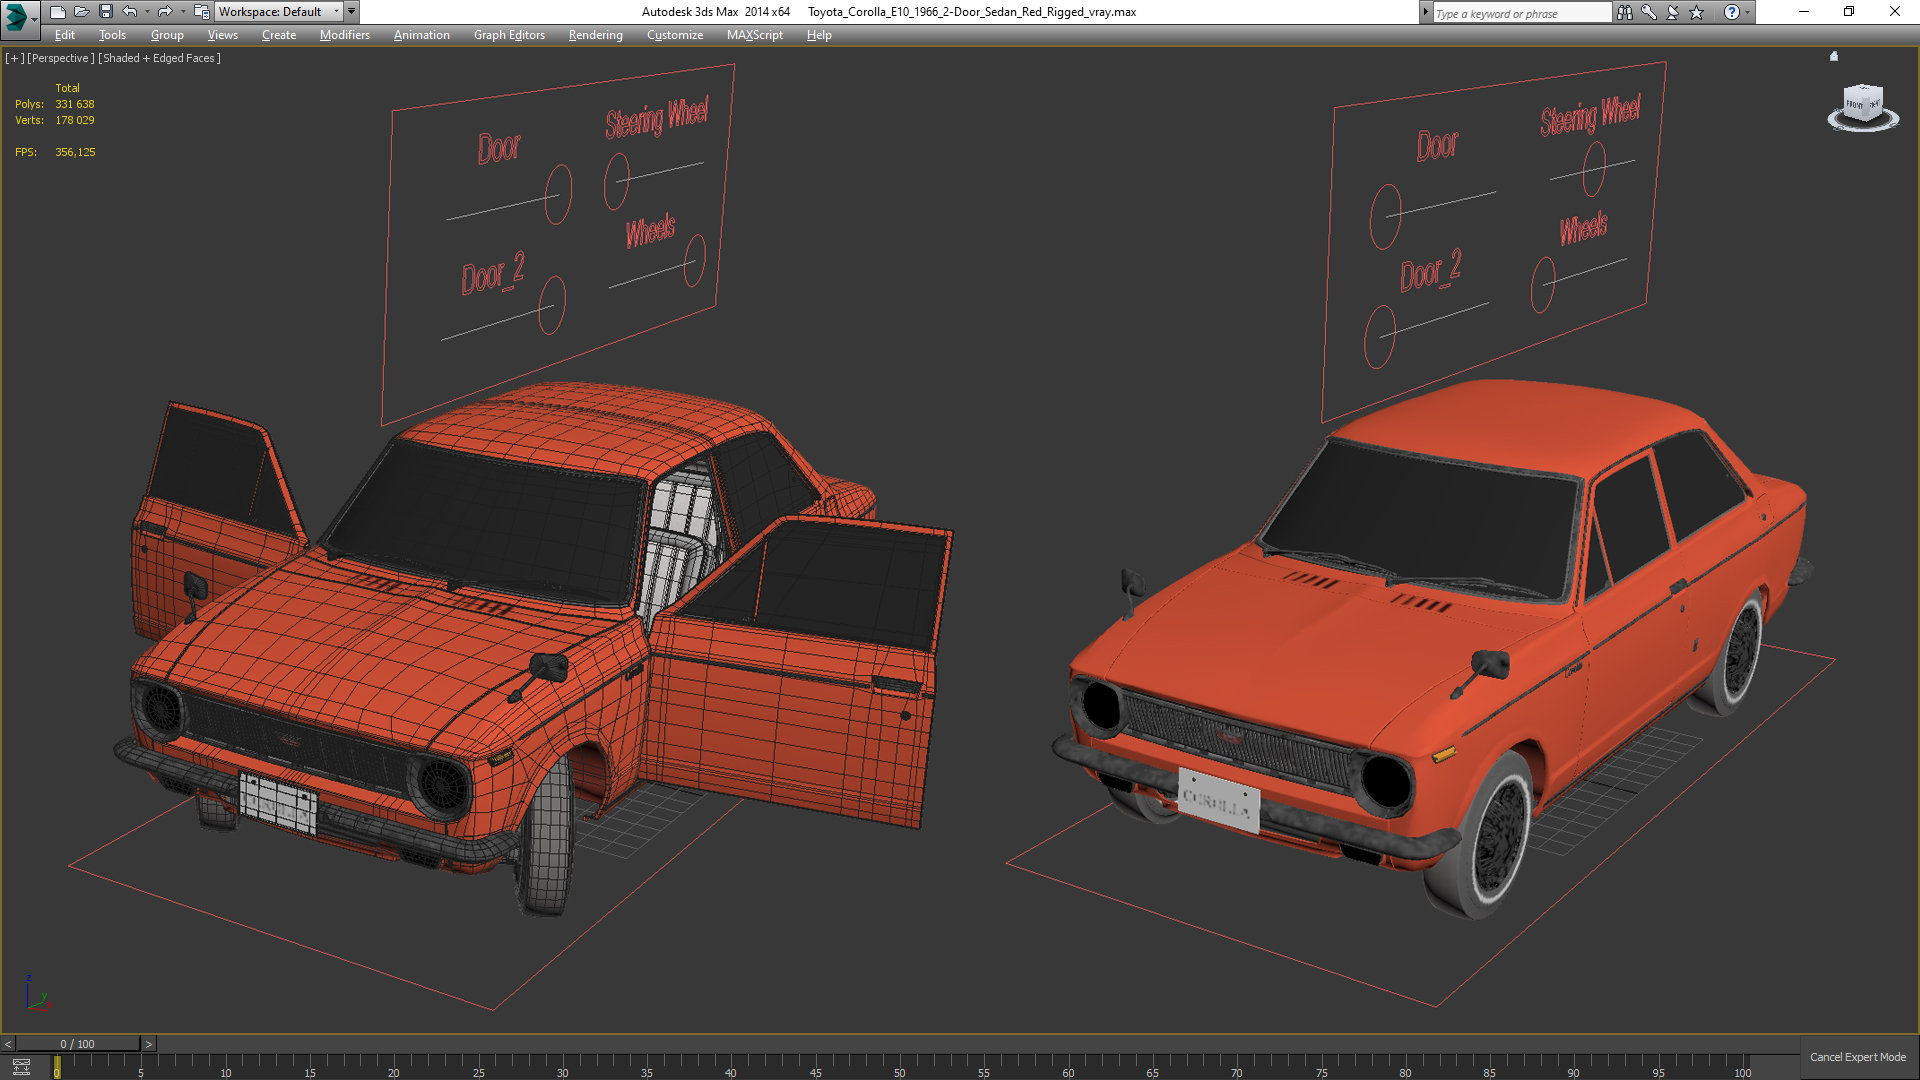
Task: Click the FPS value 356,125
Action: (75, 152)
